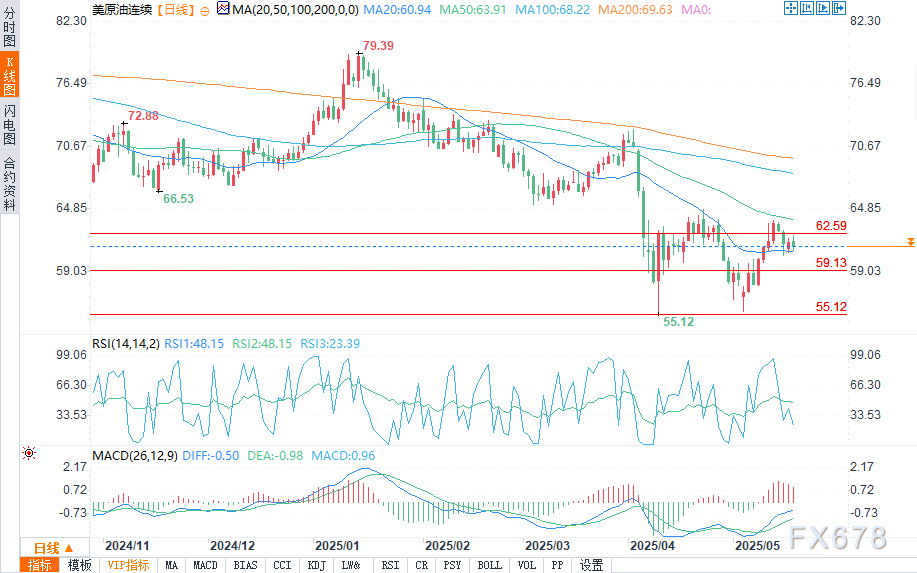
Task: Switch to the 模板 tab
Action: point(80,565)
